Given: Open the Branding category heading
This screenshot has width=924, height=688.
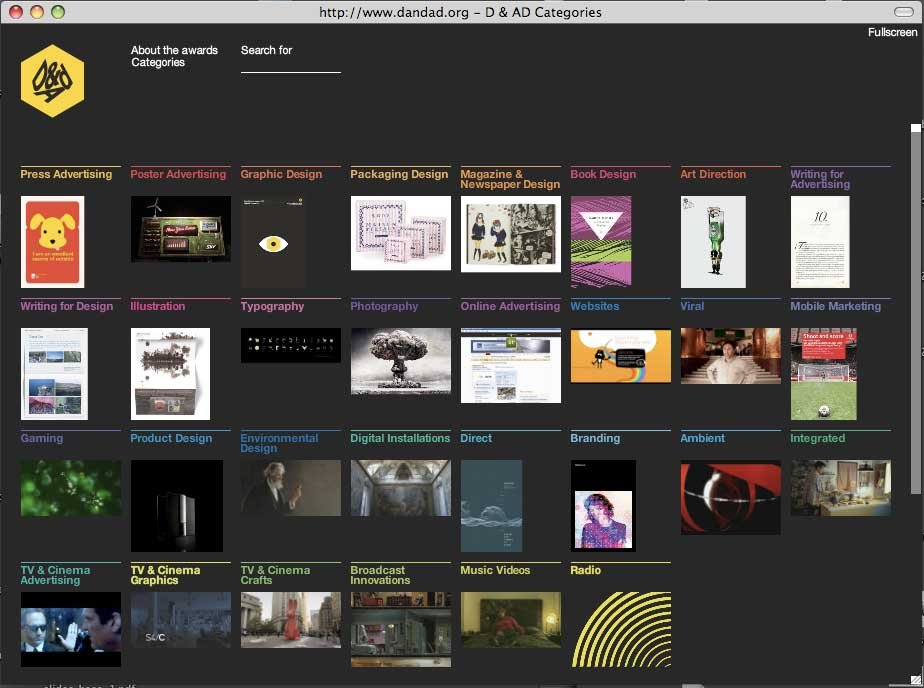Looking at the screenshot, I should [x=595, y=438].
